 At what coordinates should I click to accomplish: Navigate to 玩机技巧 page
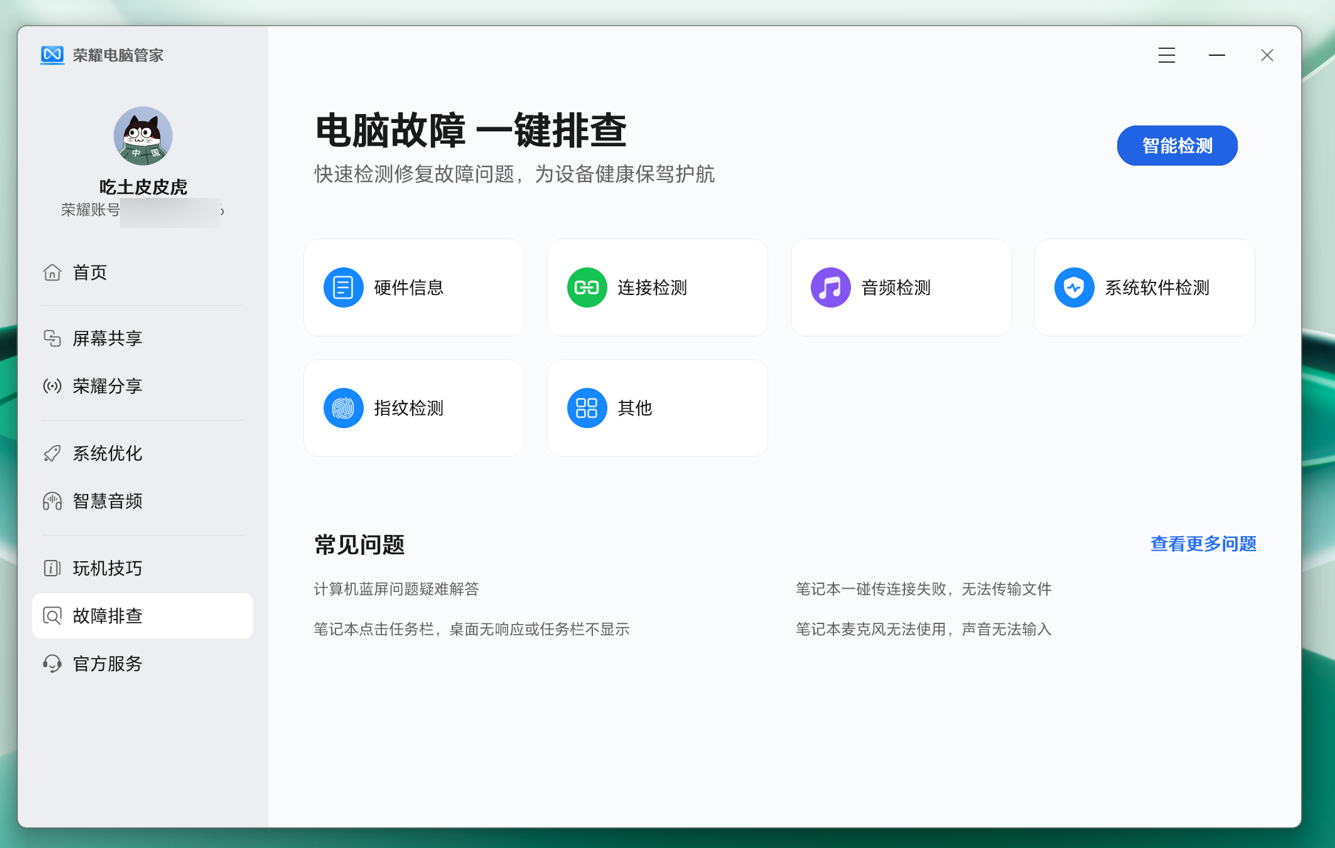click(x=107, y=568)
